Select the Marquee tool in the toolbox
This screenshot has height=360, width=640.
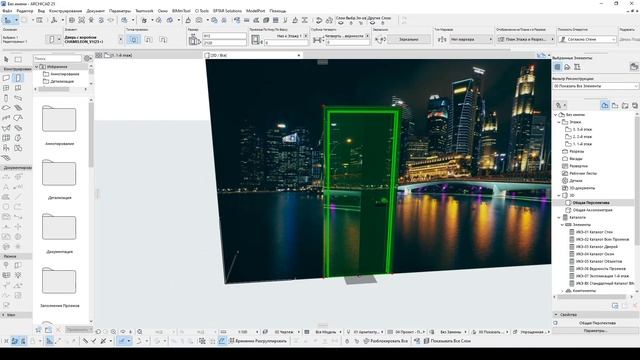click(18, 60)
